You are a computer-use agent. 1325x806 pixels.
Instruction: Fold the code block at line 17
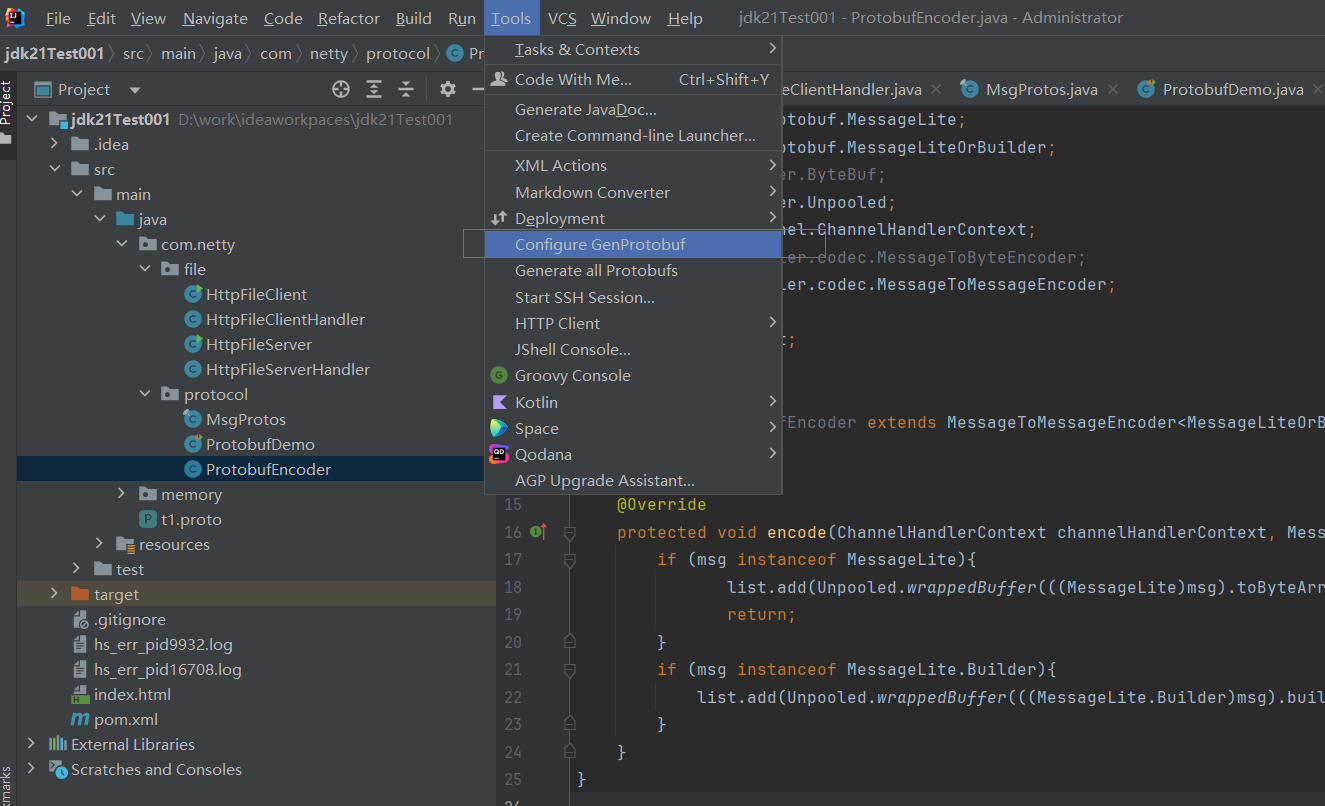pyautogui.click(x=569, y=560)
